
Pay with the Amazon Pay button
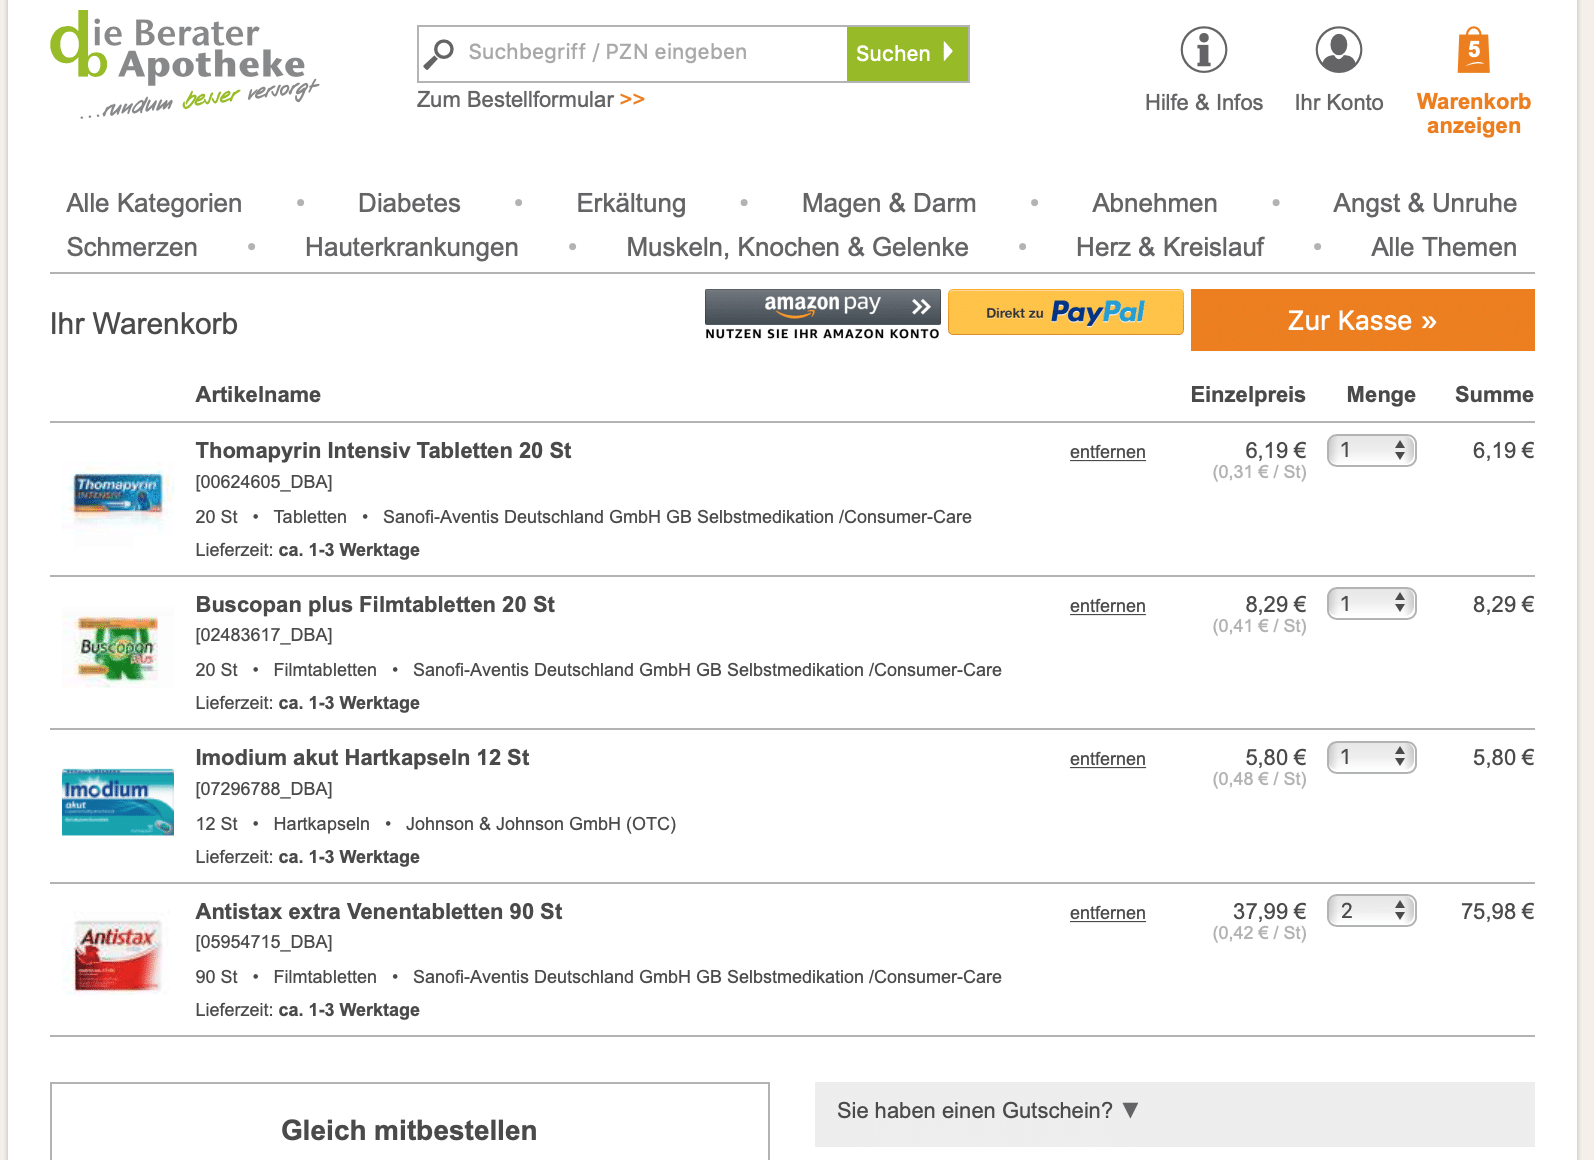pos(822,314)
